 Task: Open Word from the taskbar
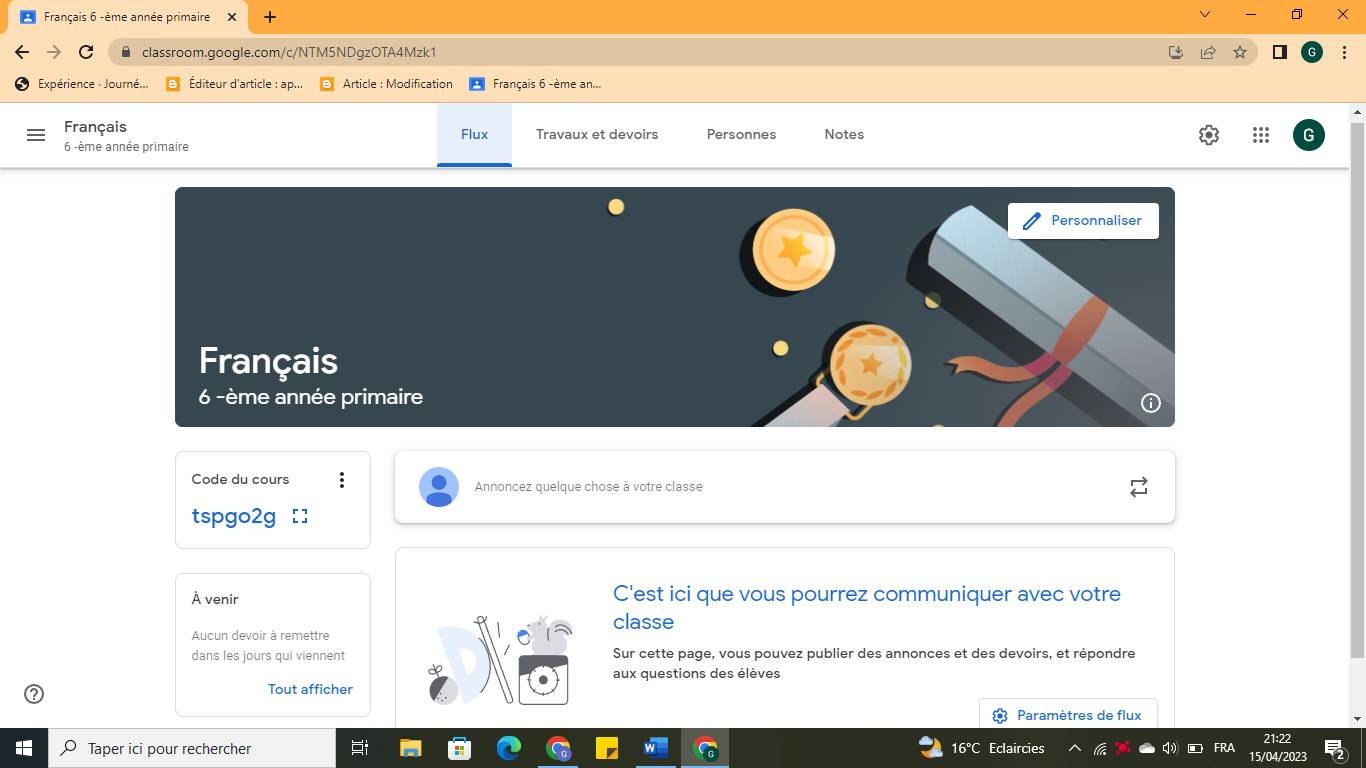click(656, 748)
